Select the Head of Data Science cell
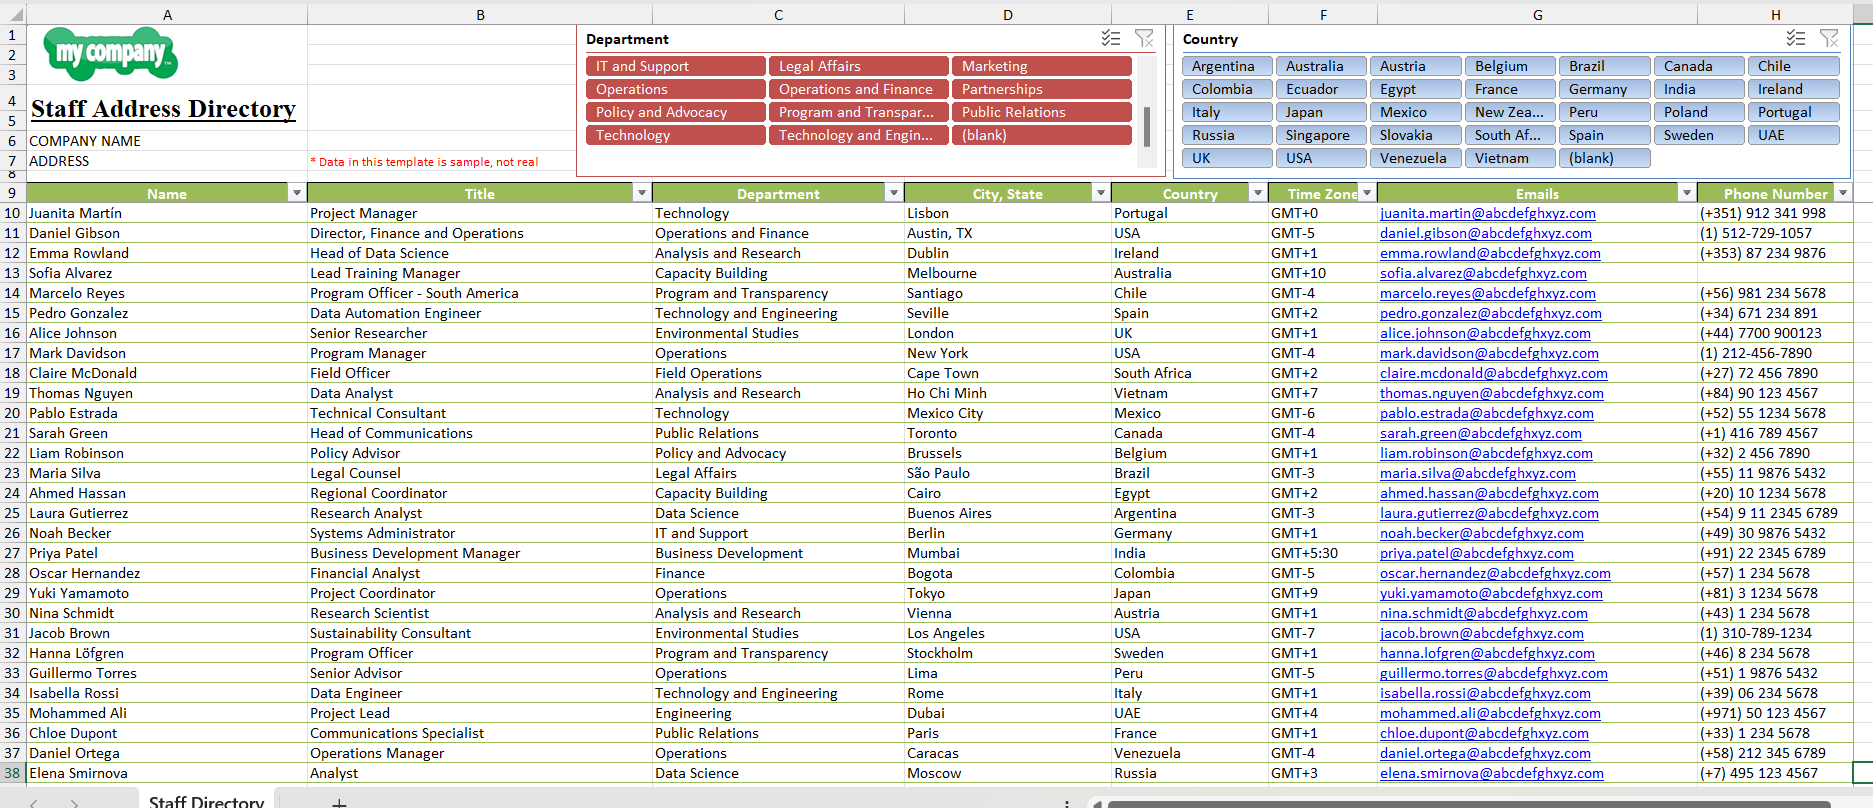 tap(480, 253)
